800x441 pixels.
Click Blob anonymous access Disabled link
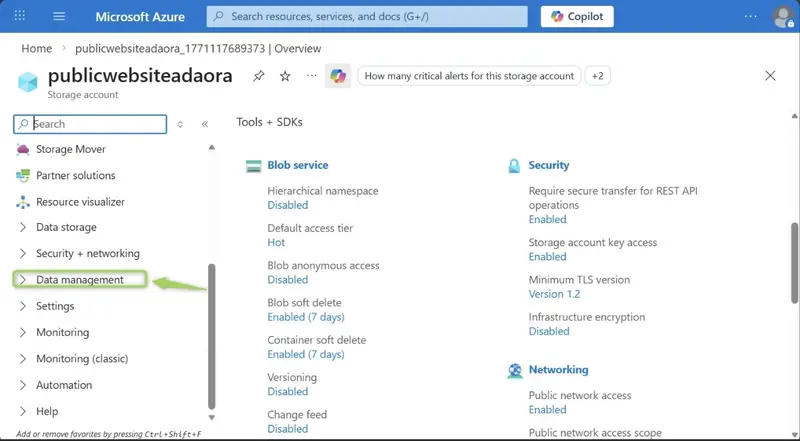[x=288, y=280]
